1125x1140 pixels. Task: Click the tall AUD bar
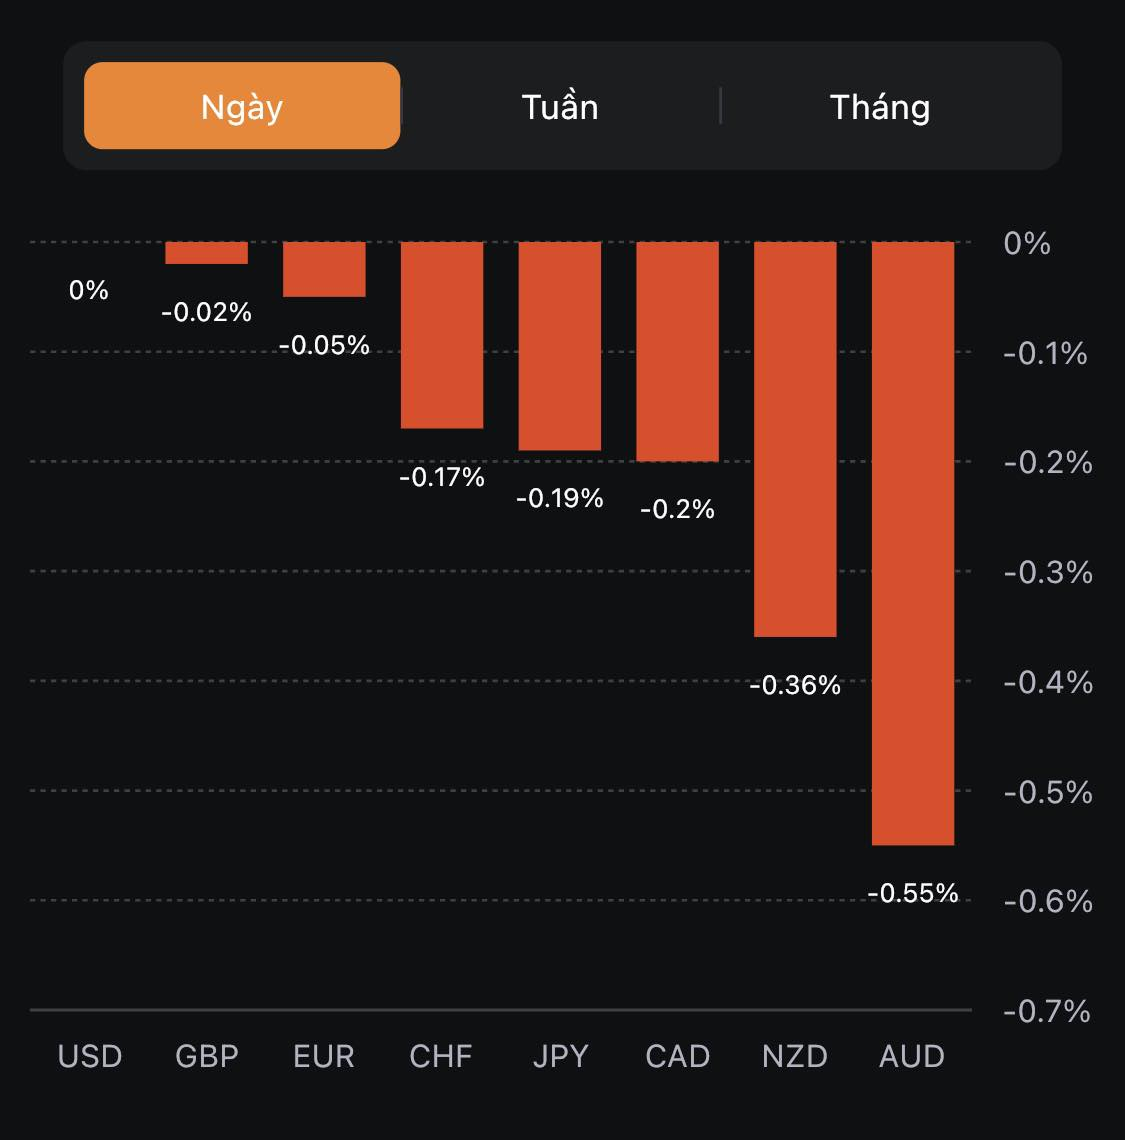pos(913,543)
